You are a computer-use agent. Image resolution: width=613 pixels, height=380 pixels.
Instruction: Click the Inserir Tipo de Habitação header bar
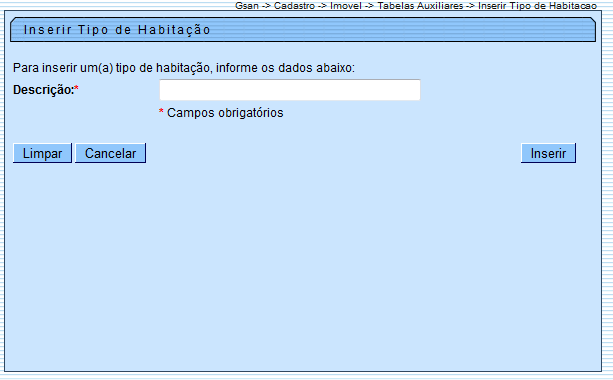point(303,30)
